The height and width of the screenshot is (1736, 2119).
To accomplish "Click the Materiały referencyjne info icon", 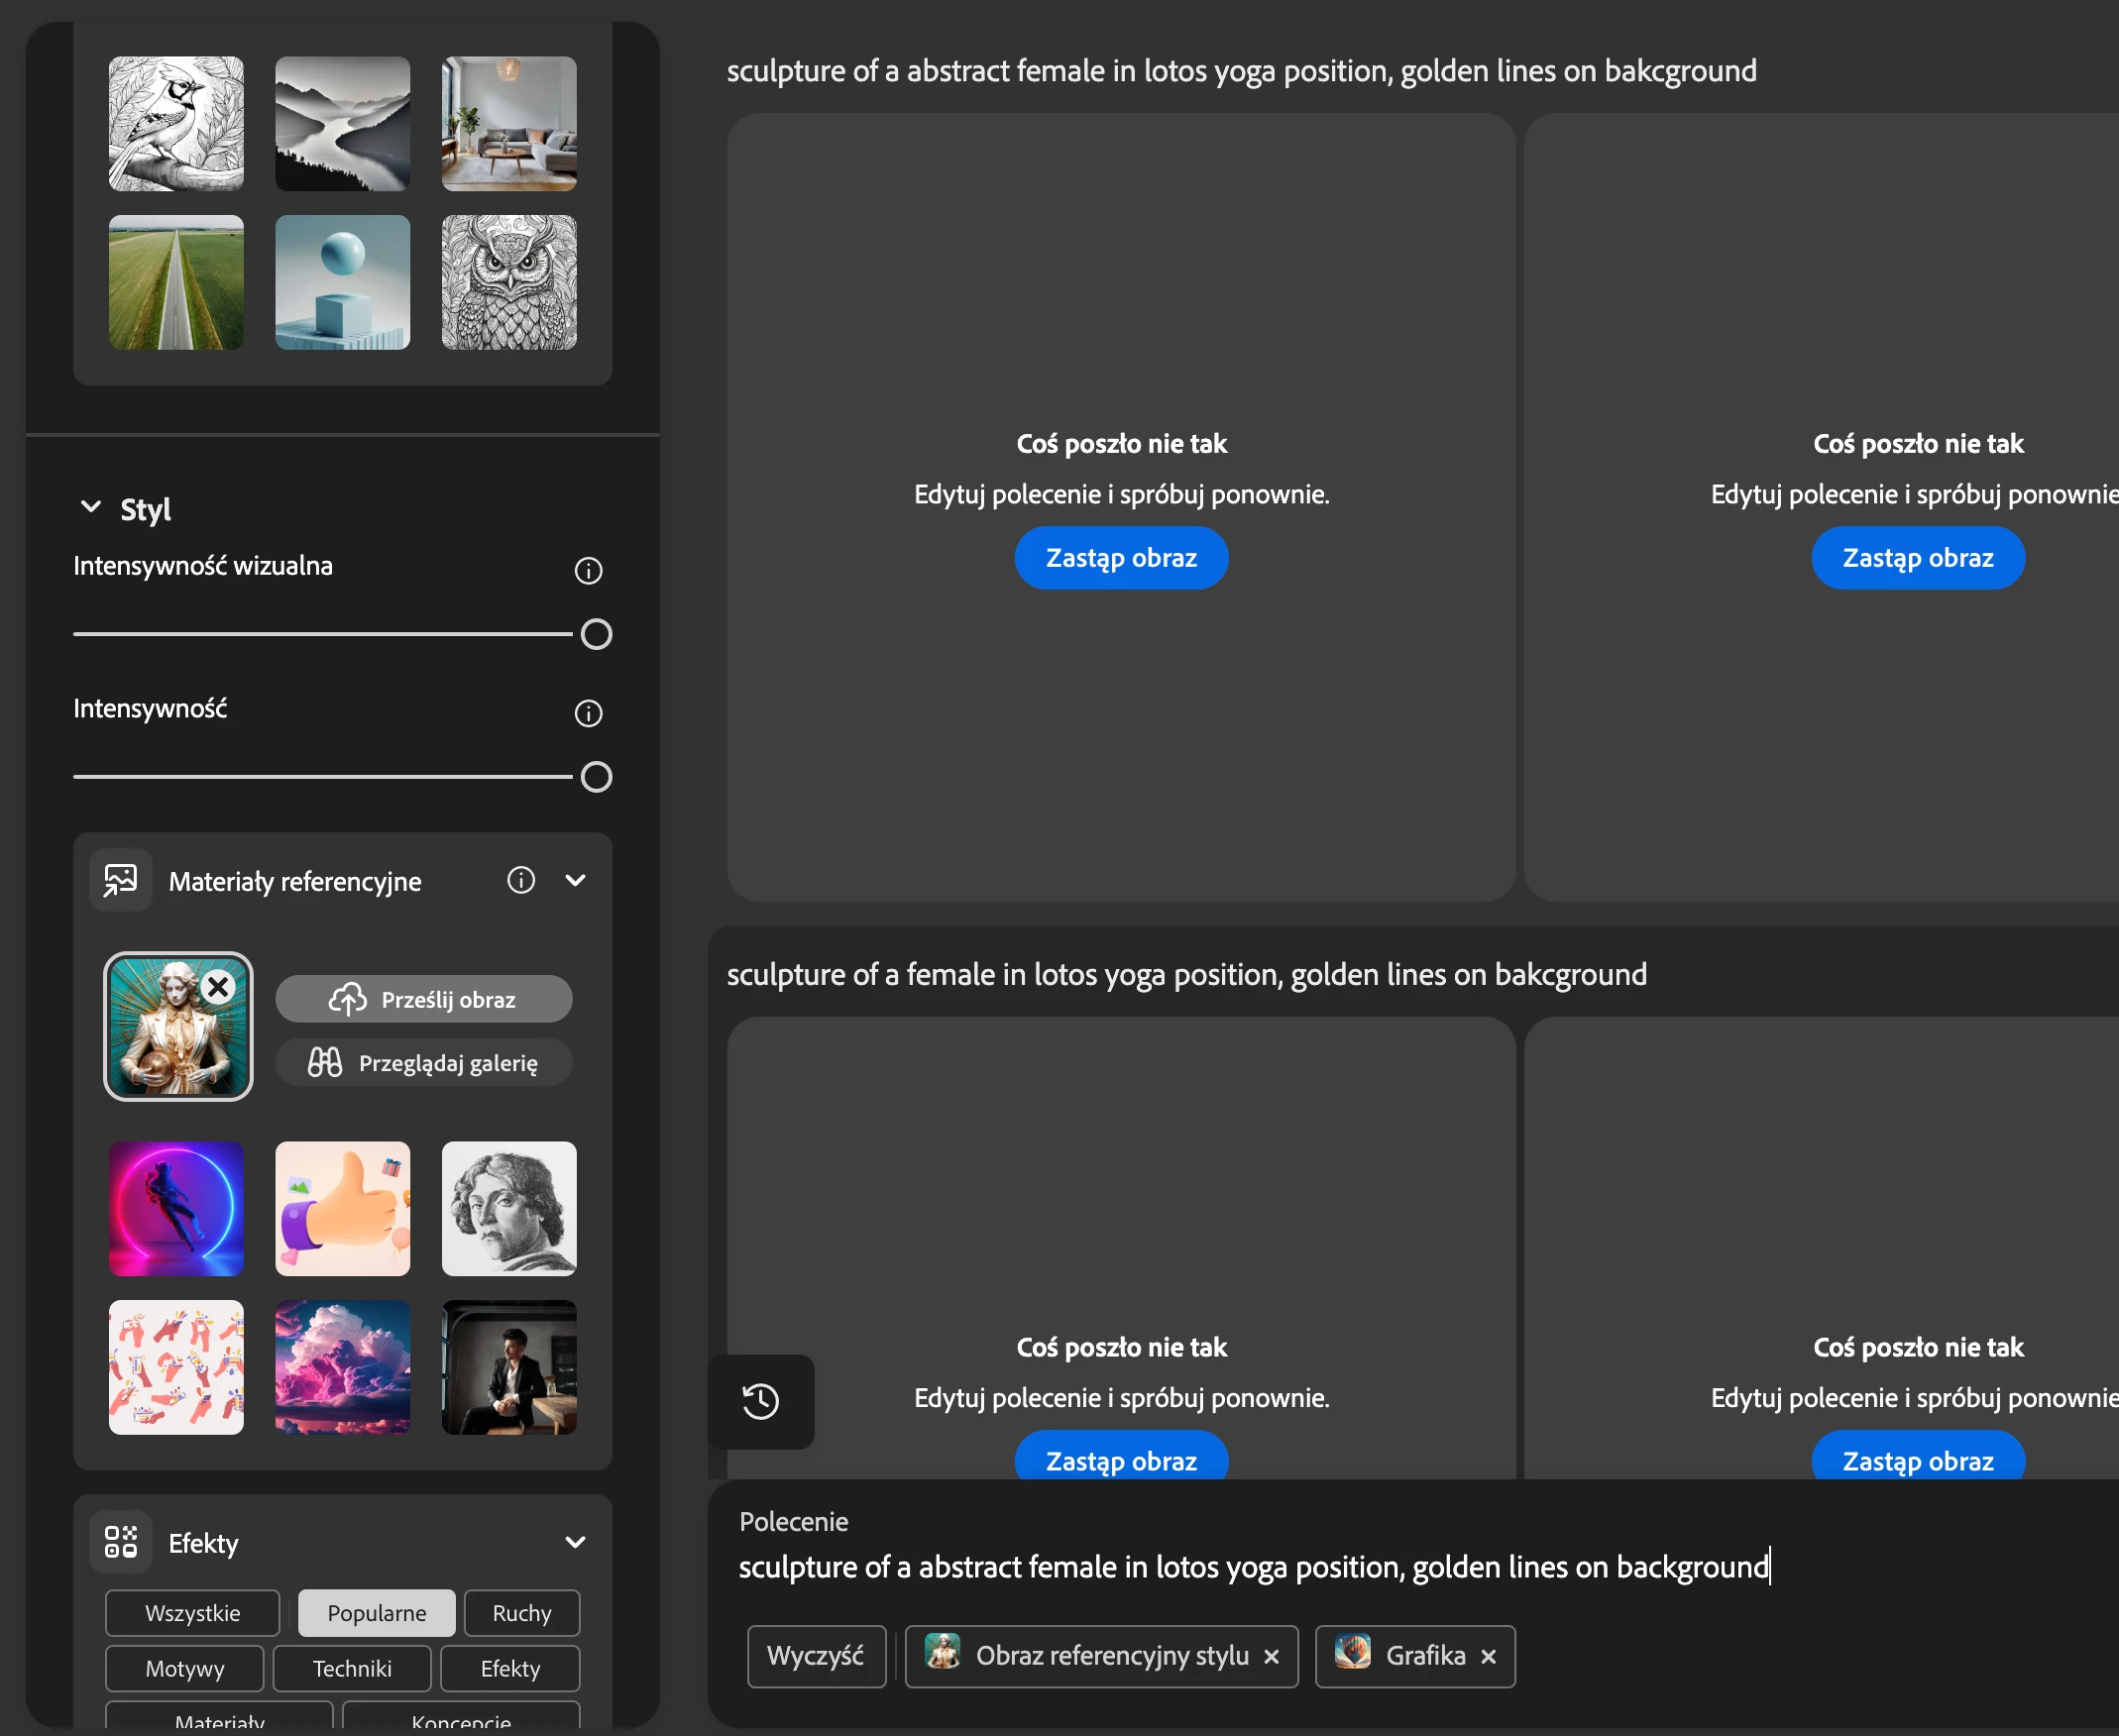I will click(520, 880).
